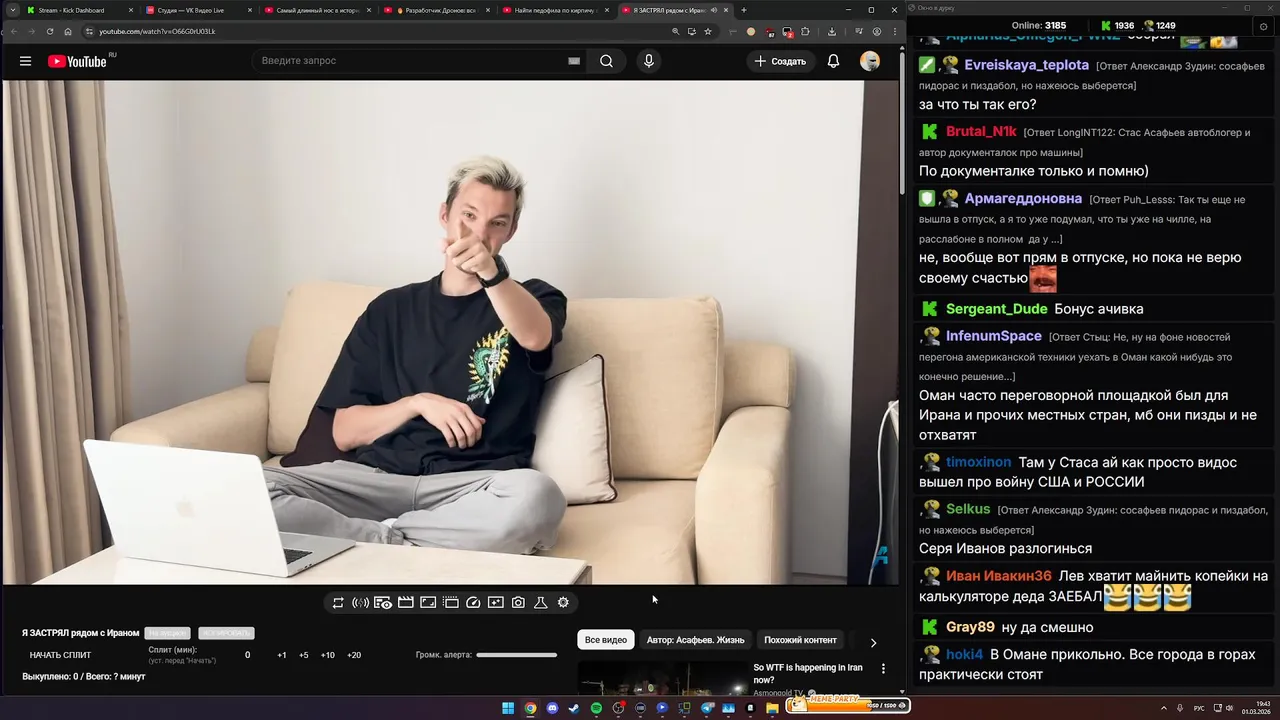The image size is (1280, 720).
Task: Open the Windows Start button
Action: coord(508,708)
